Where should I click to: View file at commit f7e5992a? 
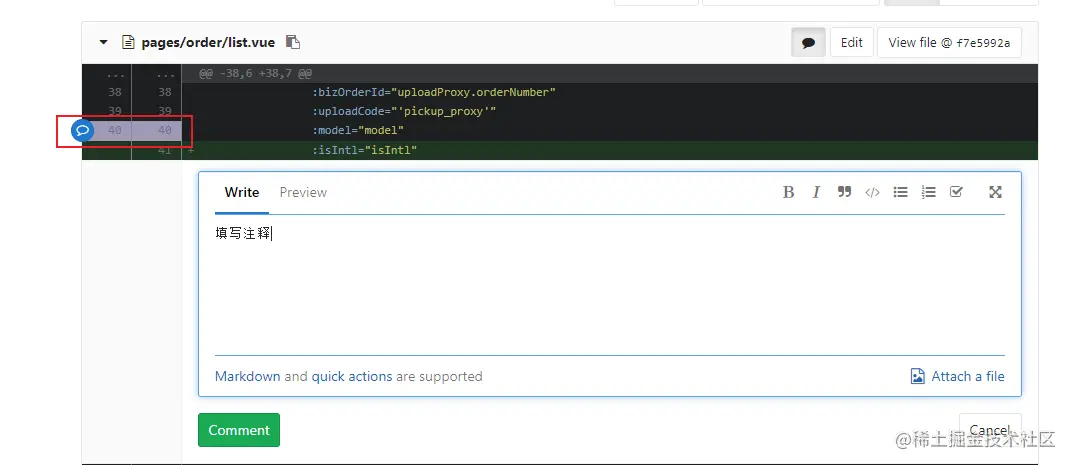click(x=948, y=43)
